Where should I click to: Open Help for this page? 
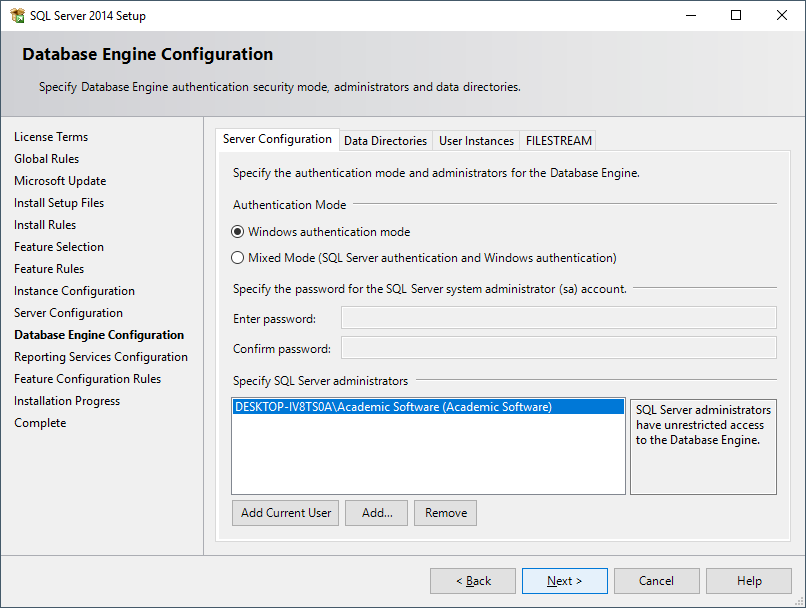pyautogui.click(x=749, y=581)
